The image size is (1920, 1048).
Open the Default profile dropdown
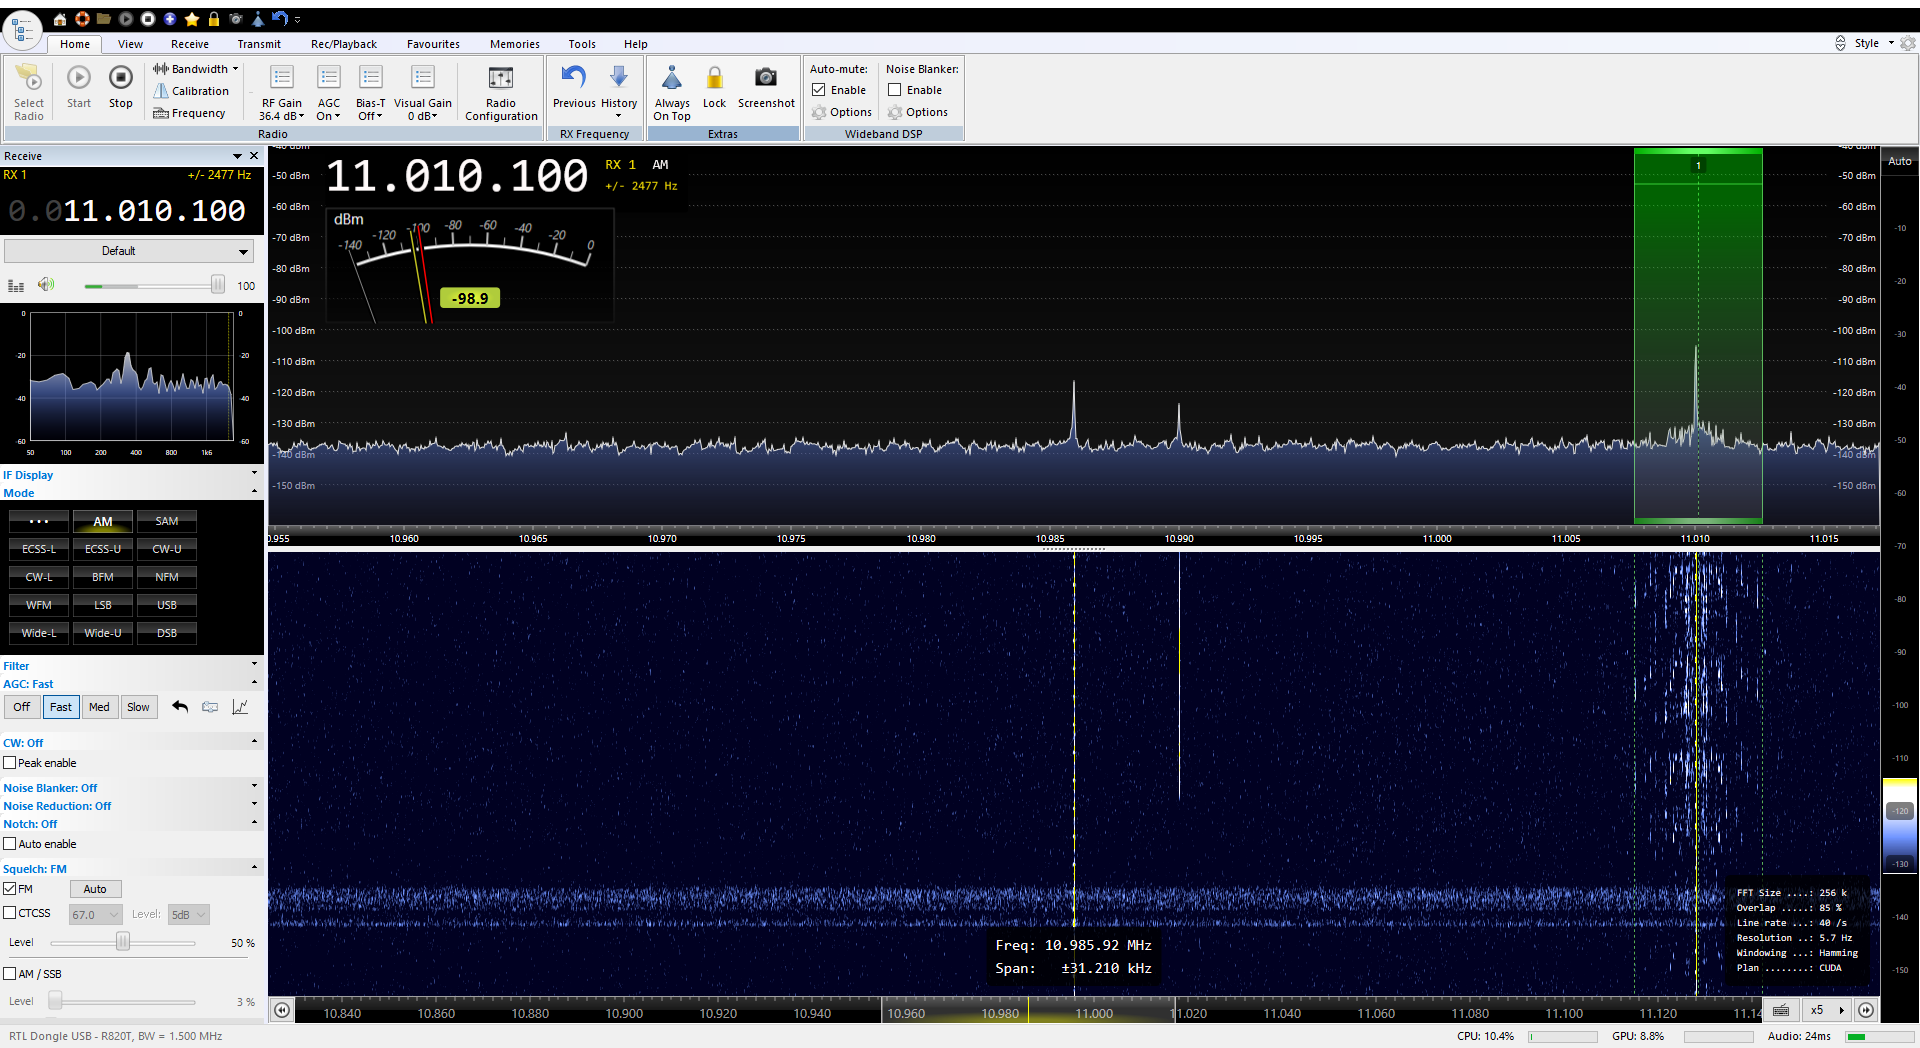[129, 251]
